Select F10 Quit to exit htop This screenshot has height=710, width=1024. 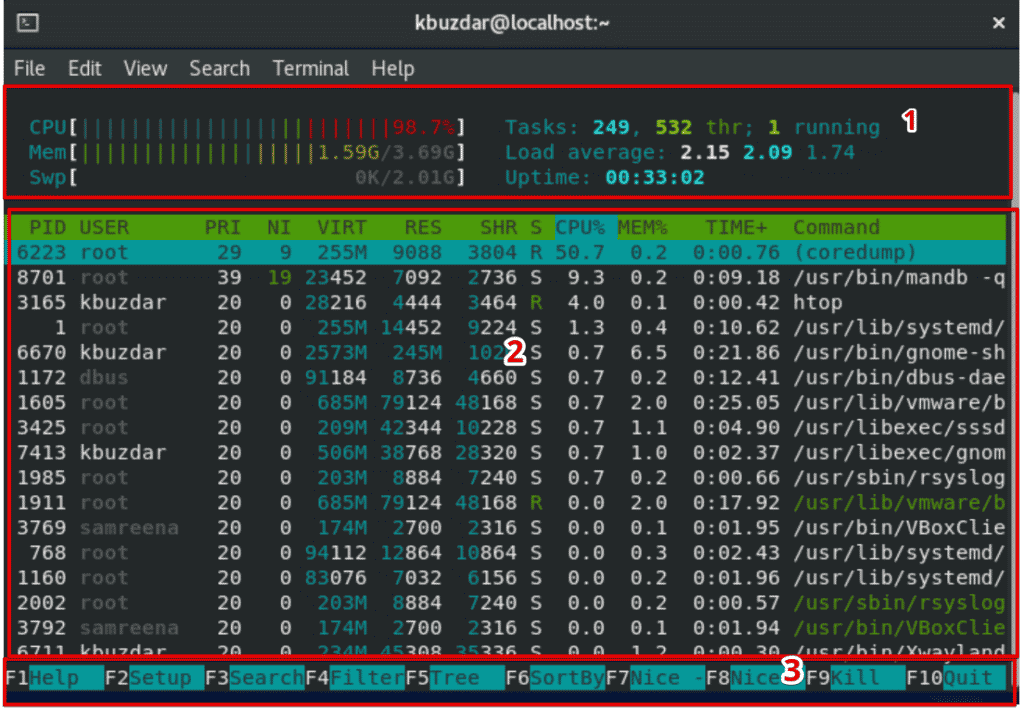pyautogui.click(x=955, y=677)
